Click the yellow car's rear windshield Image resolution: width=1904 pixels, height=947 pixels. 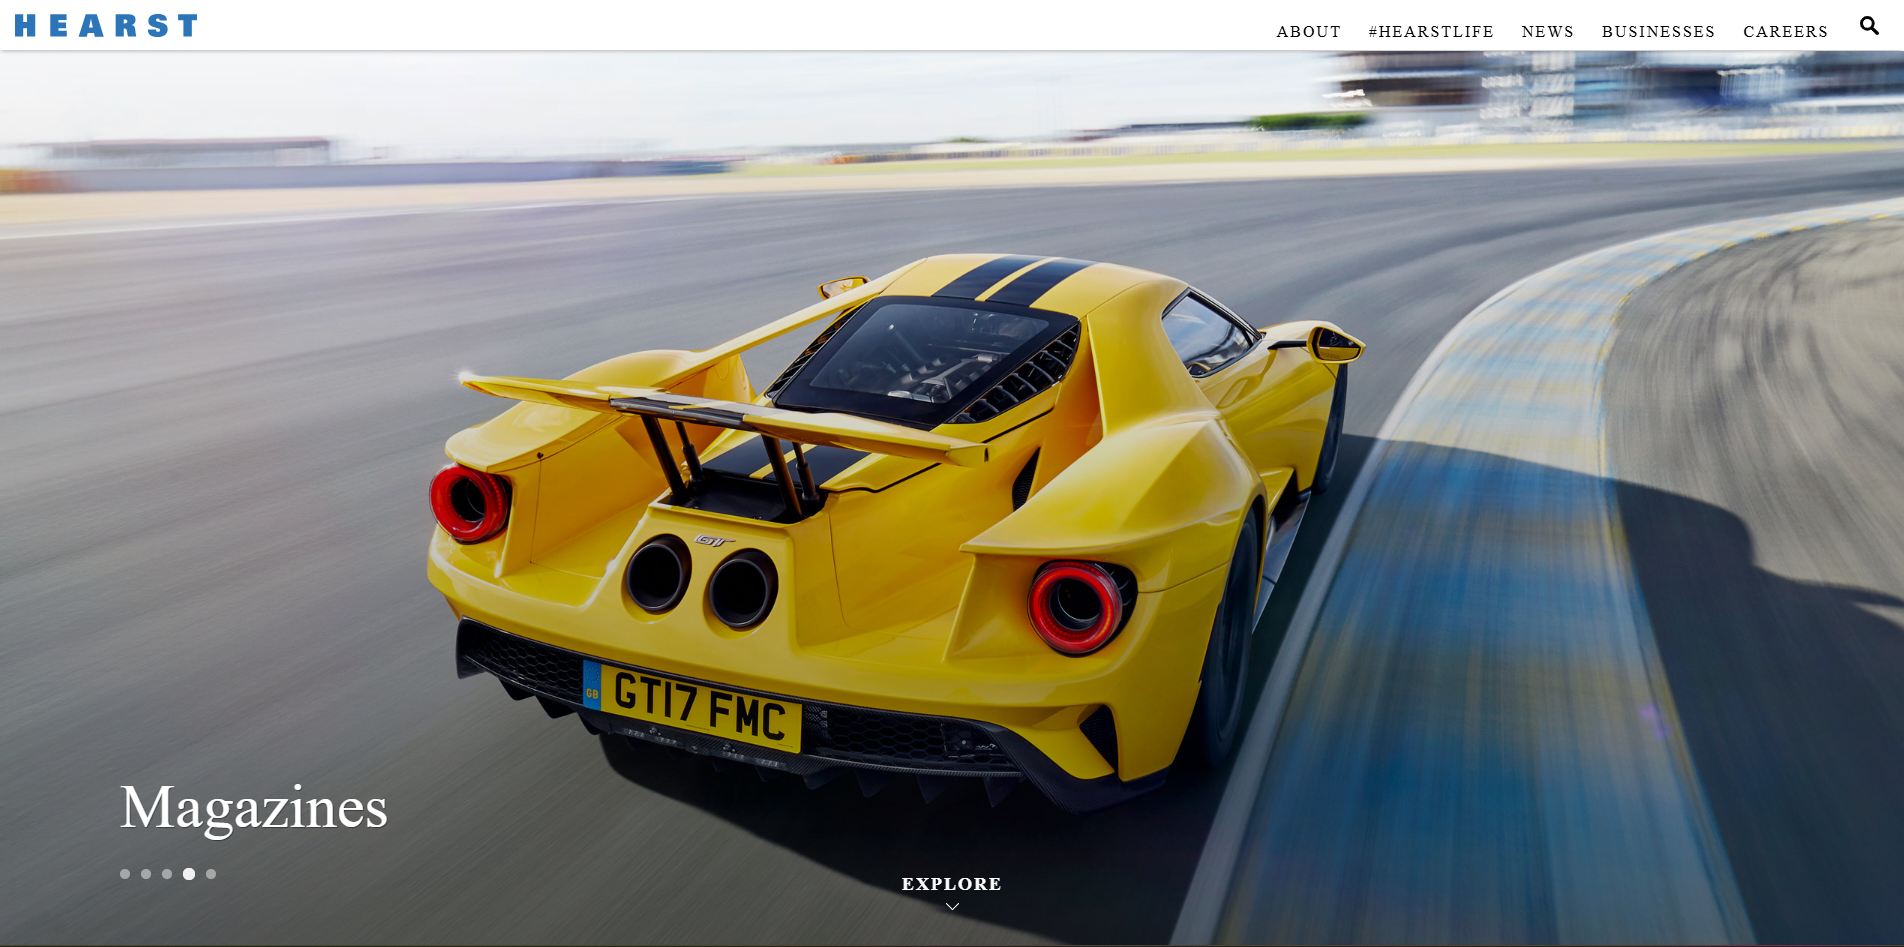[x=925, y=357]
